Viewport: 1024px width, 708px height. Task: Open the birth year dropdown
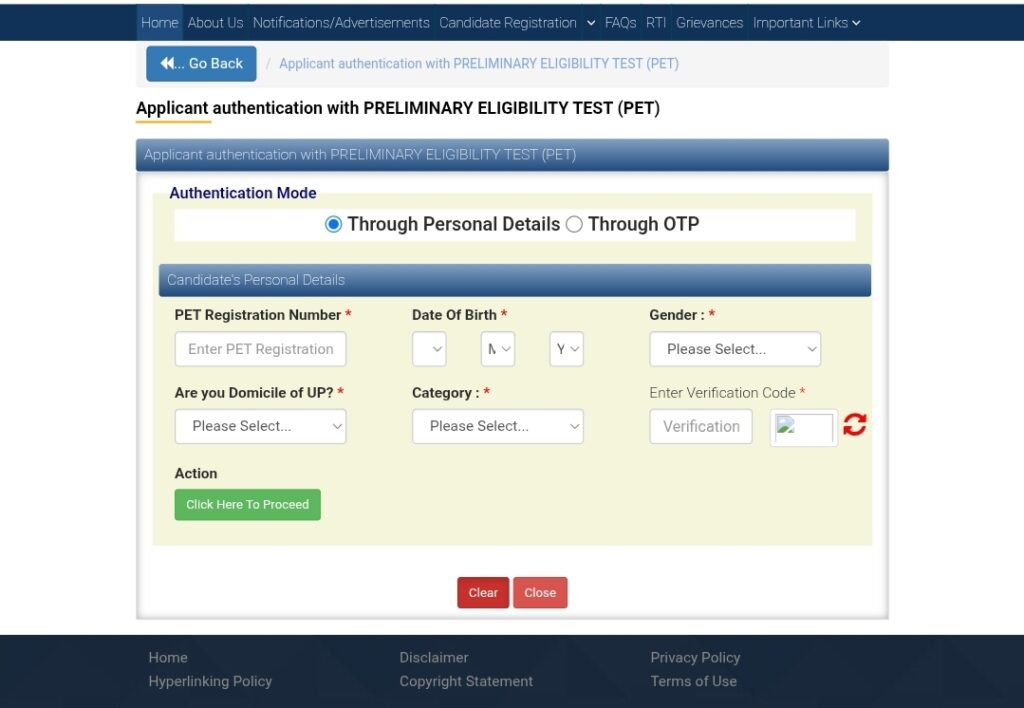(x=566, y=349)
